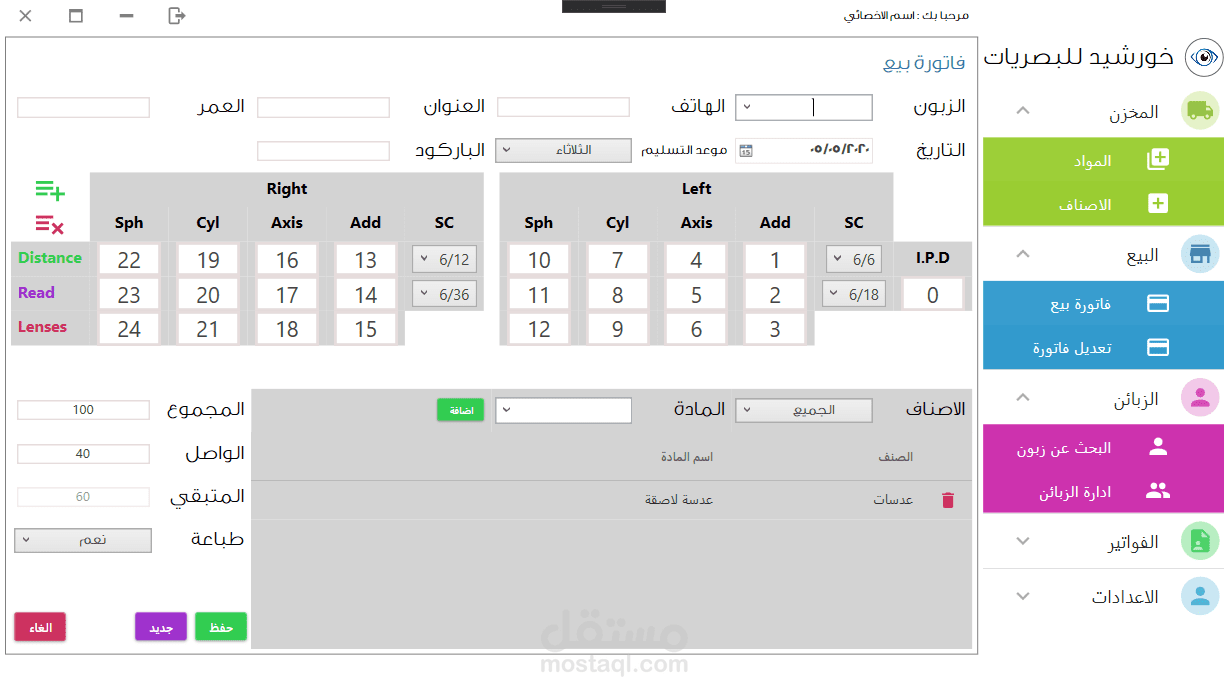This screenshot has height=691, width=1229.
Task: Click the blue settings person icon
Action: [1200, 596]
